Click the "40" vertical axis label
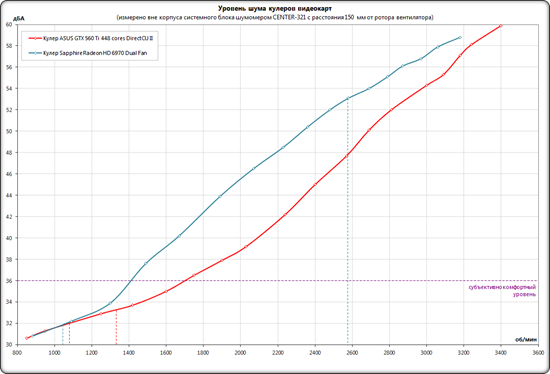 [x=9, y=238]
